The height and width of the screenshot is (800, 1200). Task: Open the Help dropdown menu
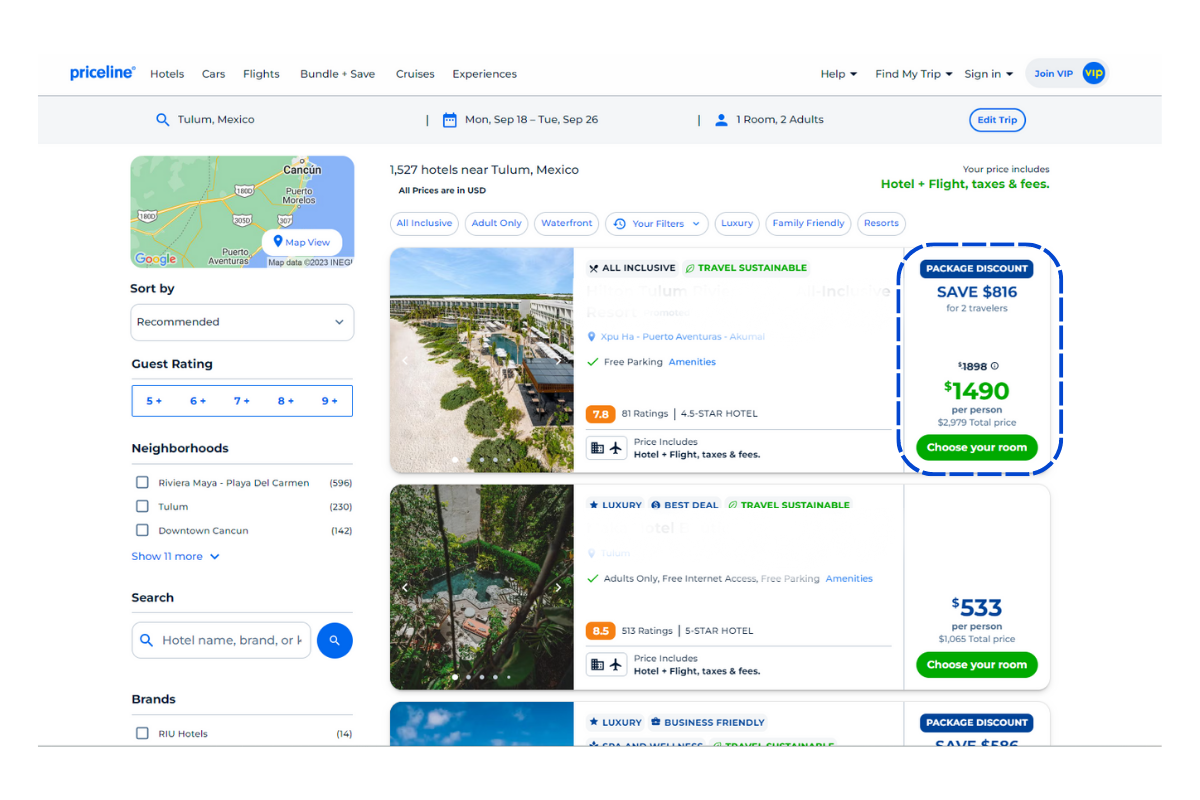coord(839,74)
